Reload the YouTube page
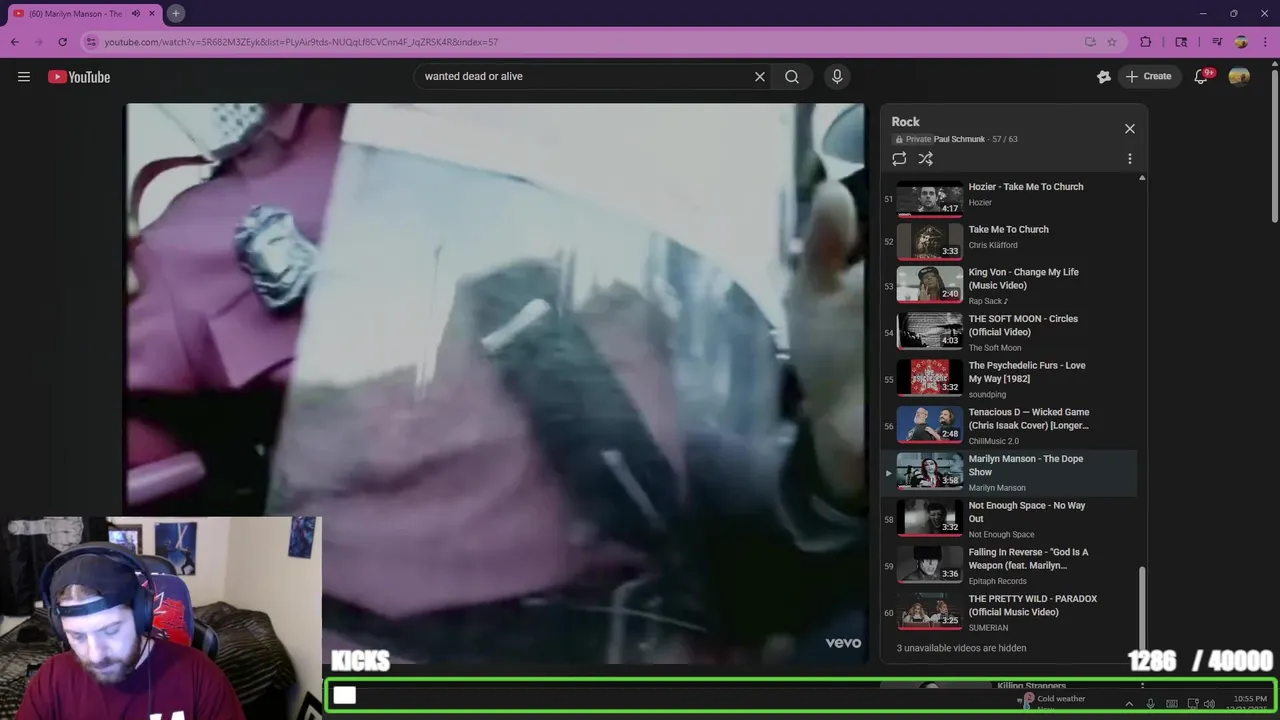The height and width of the screenshot is (720, 1280). [62, 42]
